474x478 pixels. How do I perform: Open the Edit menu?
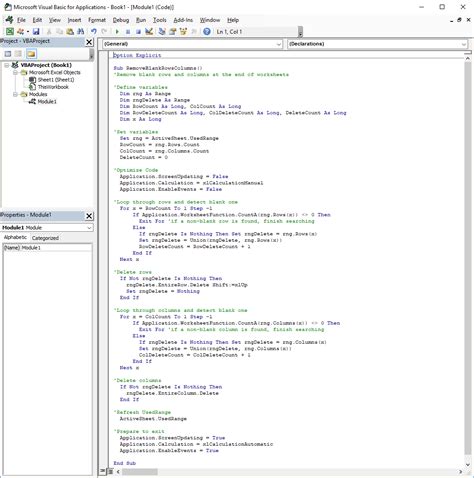[x=37, y=20]
